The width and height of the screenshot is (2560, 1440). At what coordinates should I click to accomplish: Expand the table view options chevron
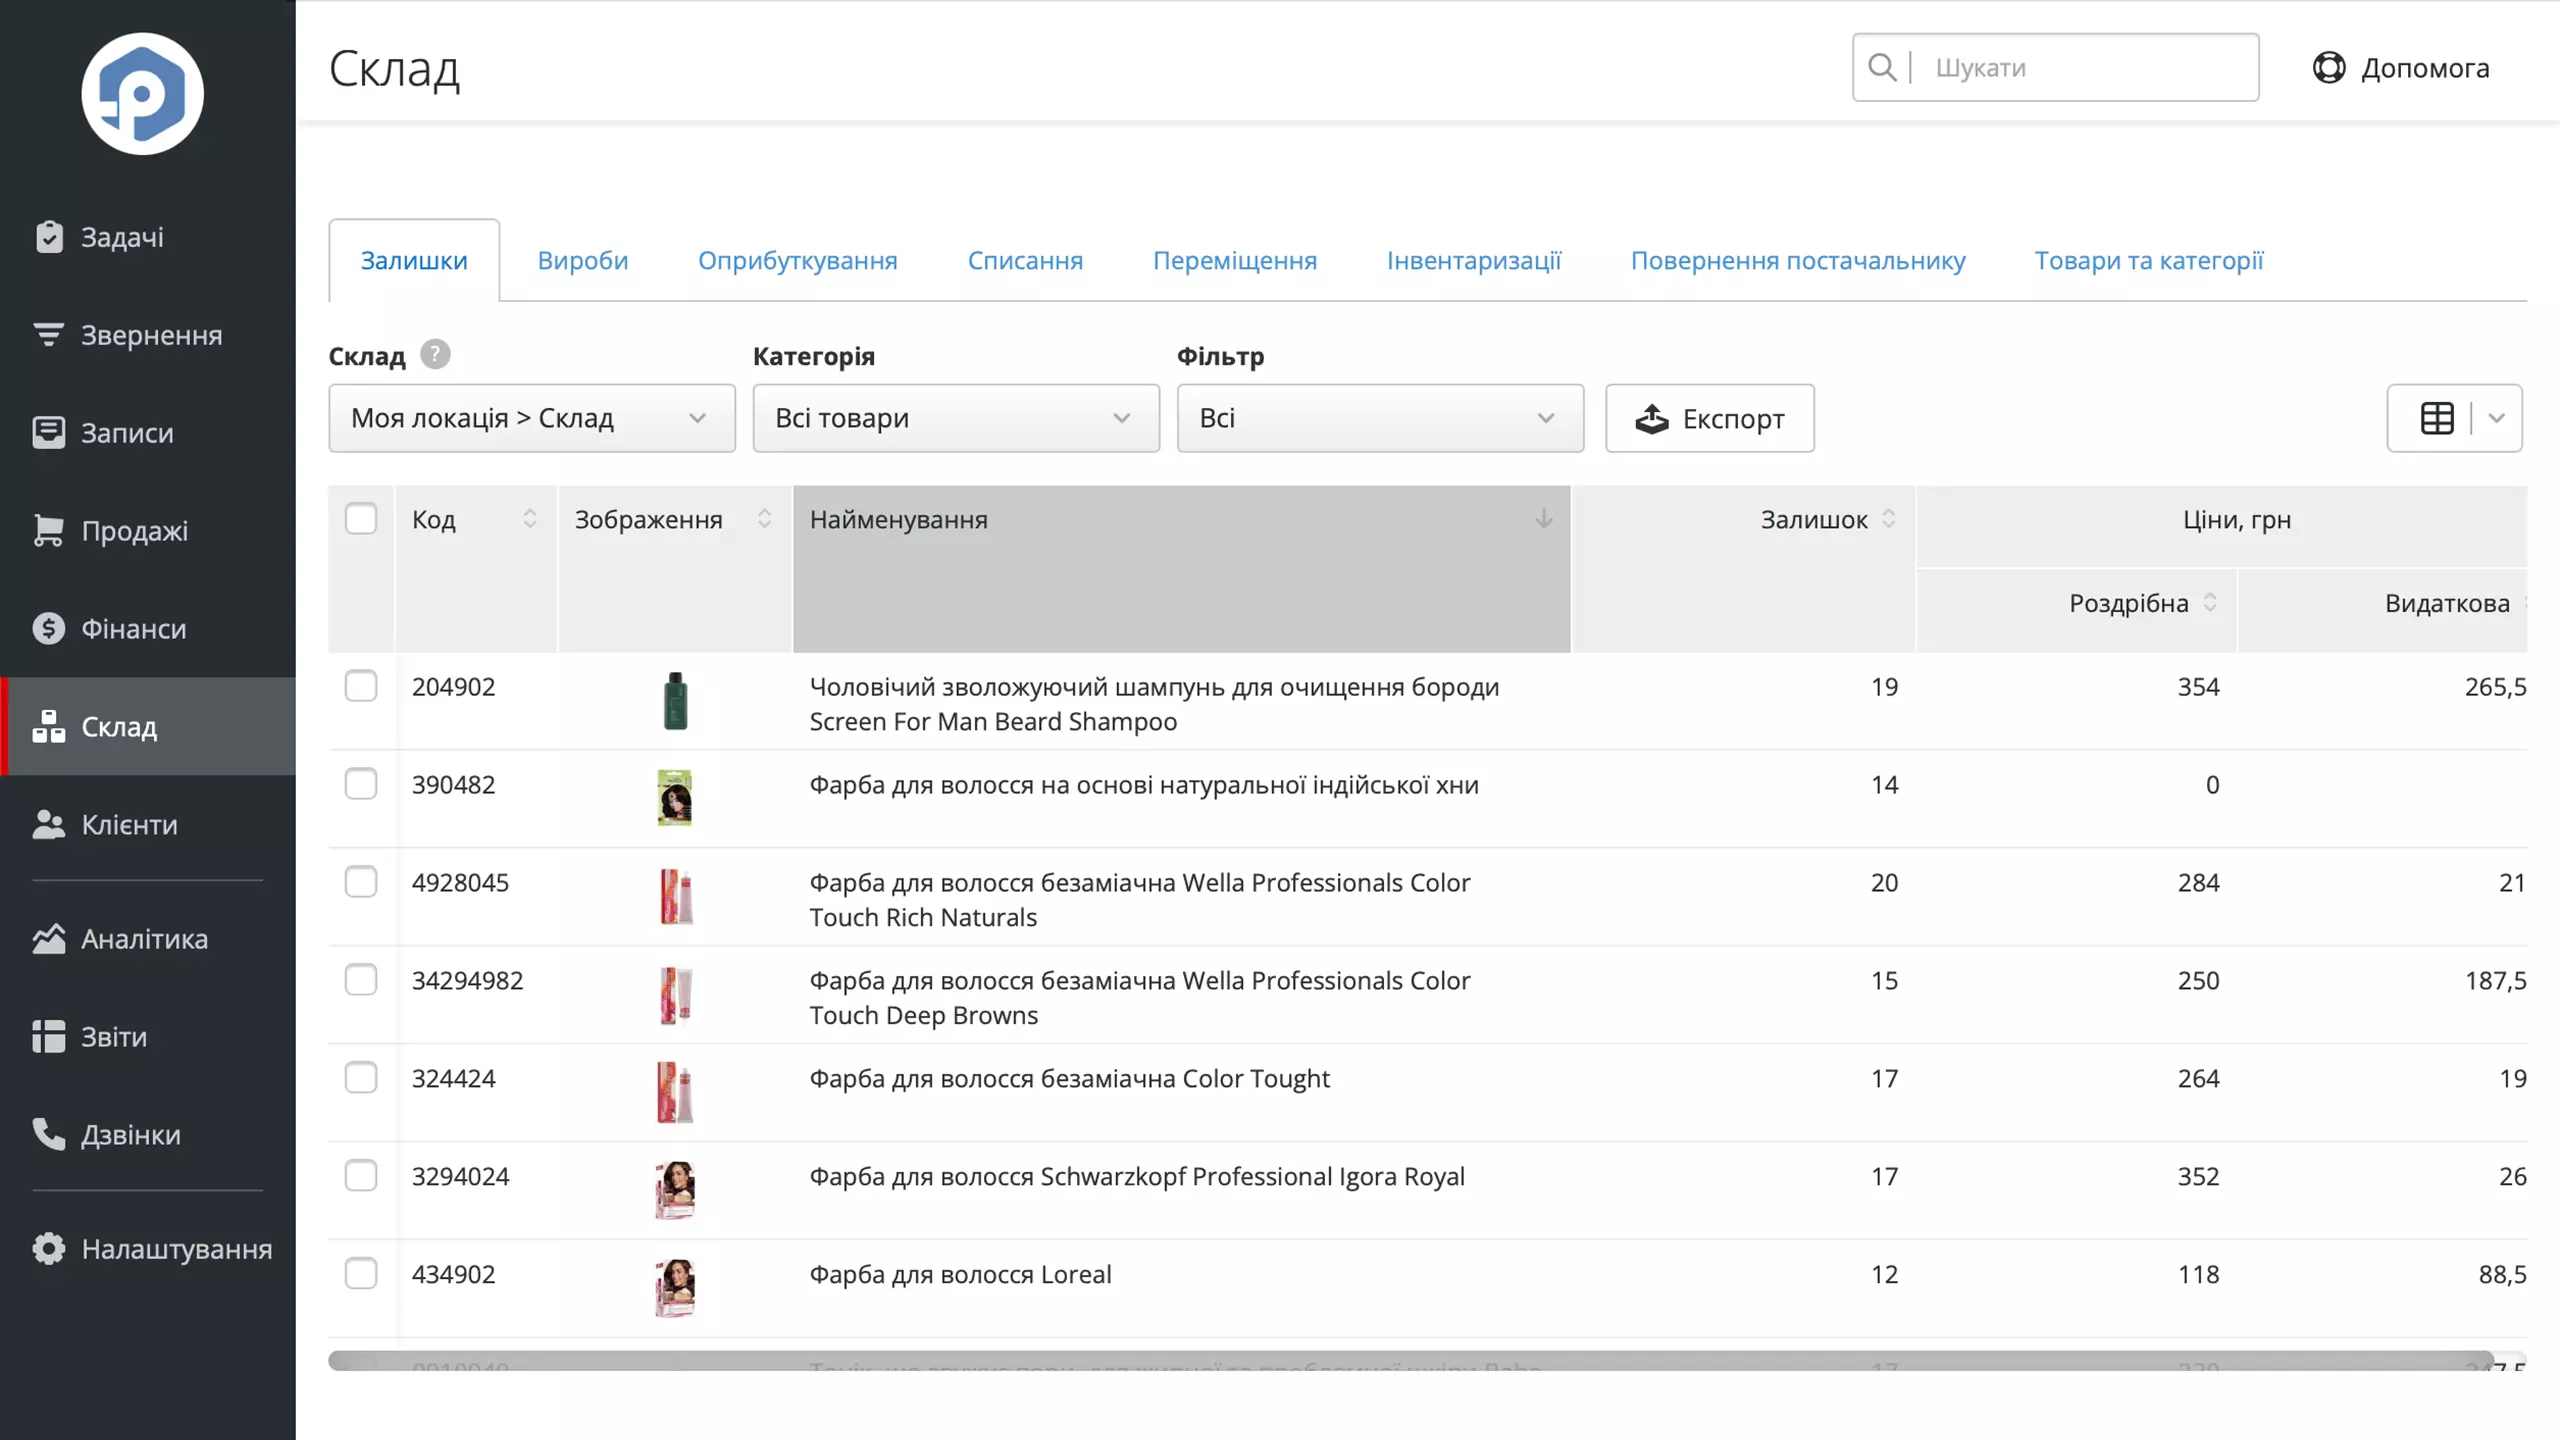(x=2497, y=418)
